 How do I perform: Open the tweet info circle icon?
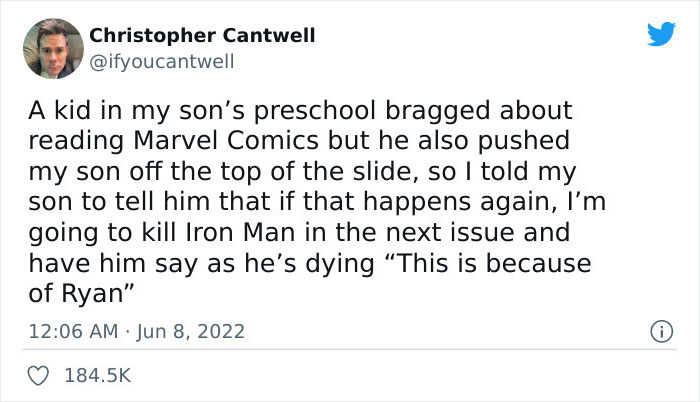click(658, 330)
